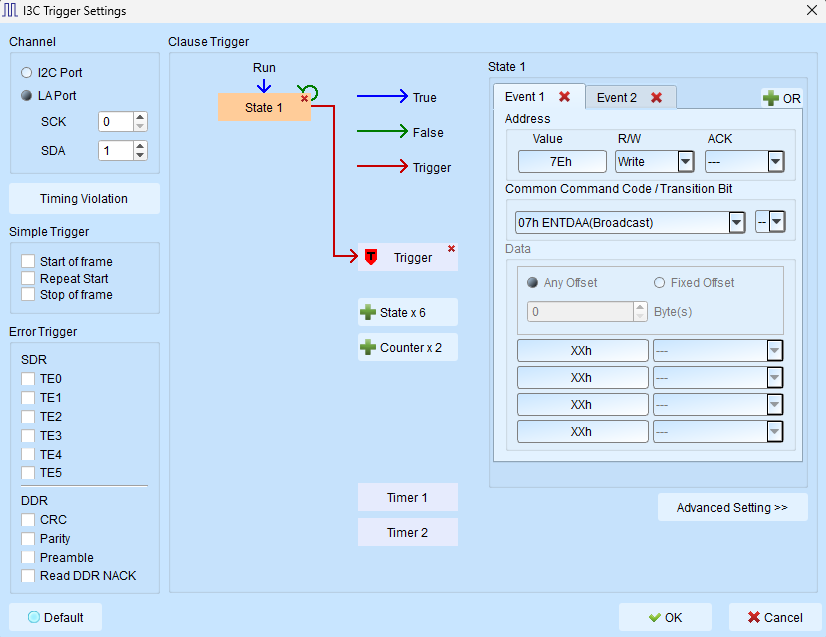Screen dimensions: 826x637
Task: Click the Address Value field showing 7Eh
Action: pos(562,162)
